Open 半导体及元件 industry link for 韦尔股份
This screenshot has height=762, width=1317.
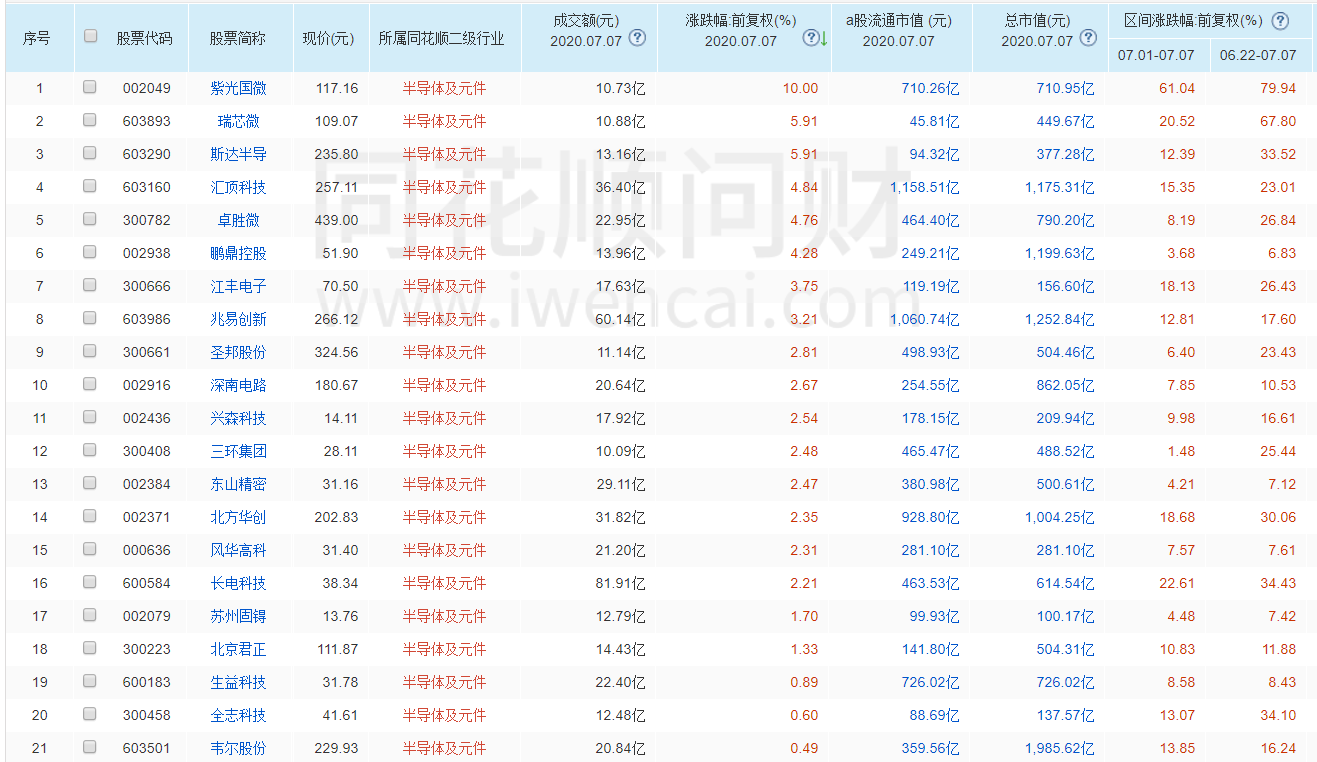(445, 748)
